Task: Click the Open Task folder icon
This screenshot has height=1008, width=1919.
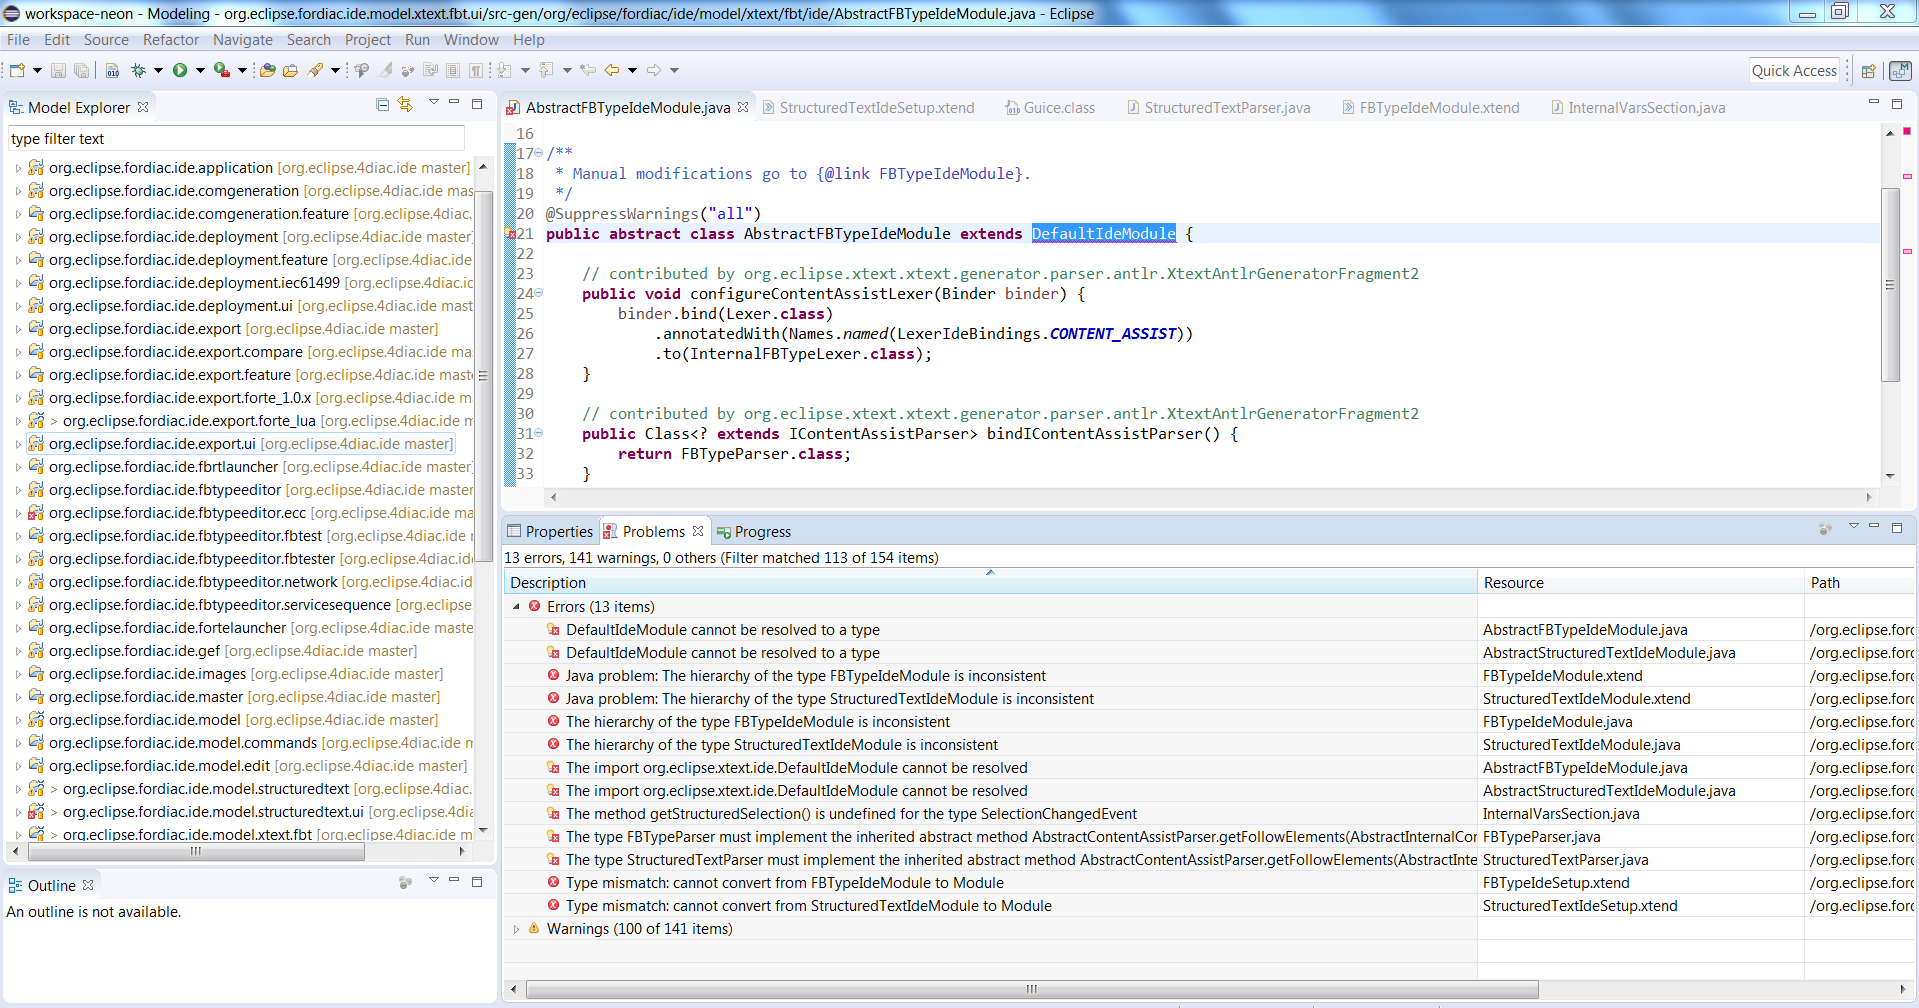Action: click(290, 70)
